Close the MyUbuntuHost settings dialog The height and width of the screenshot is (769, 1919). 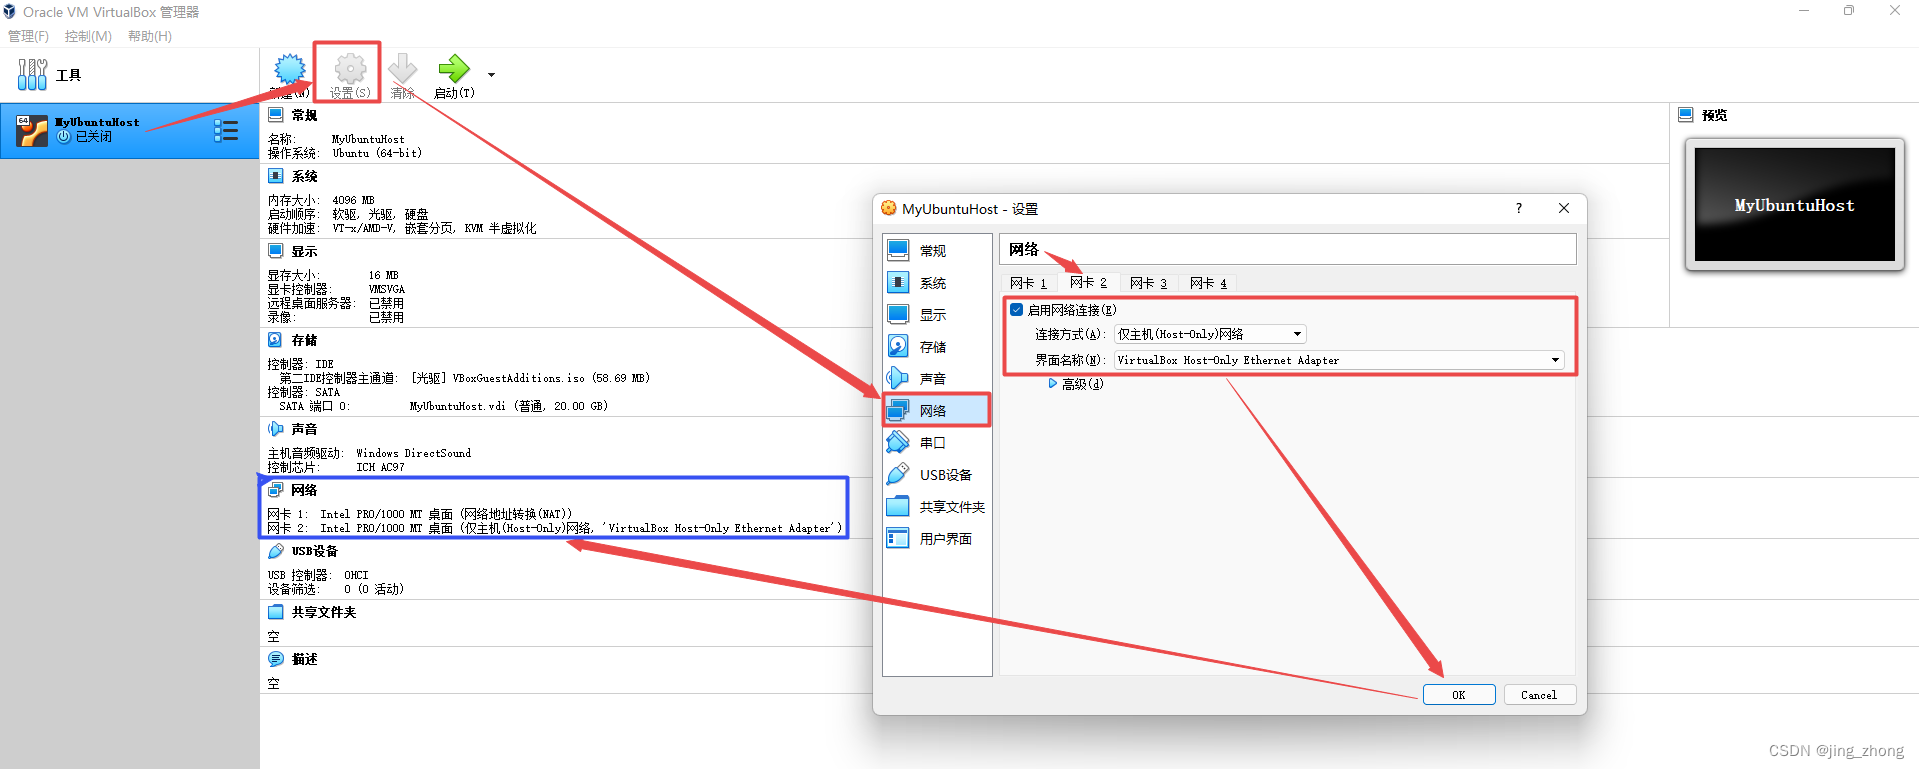[x=1564, y=208]
